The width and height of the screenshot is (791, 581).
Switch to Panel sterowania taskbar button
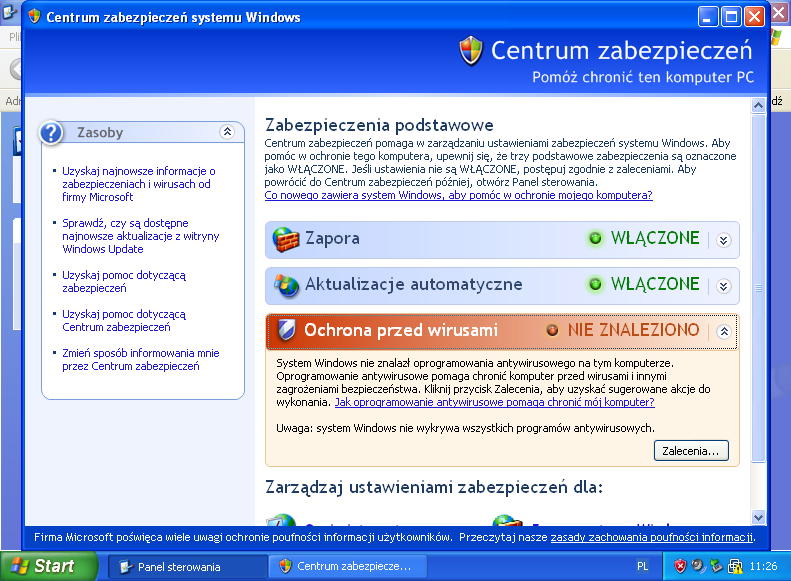coord(187,567)
